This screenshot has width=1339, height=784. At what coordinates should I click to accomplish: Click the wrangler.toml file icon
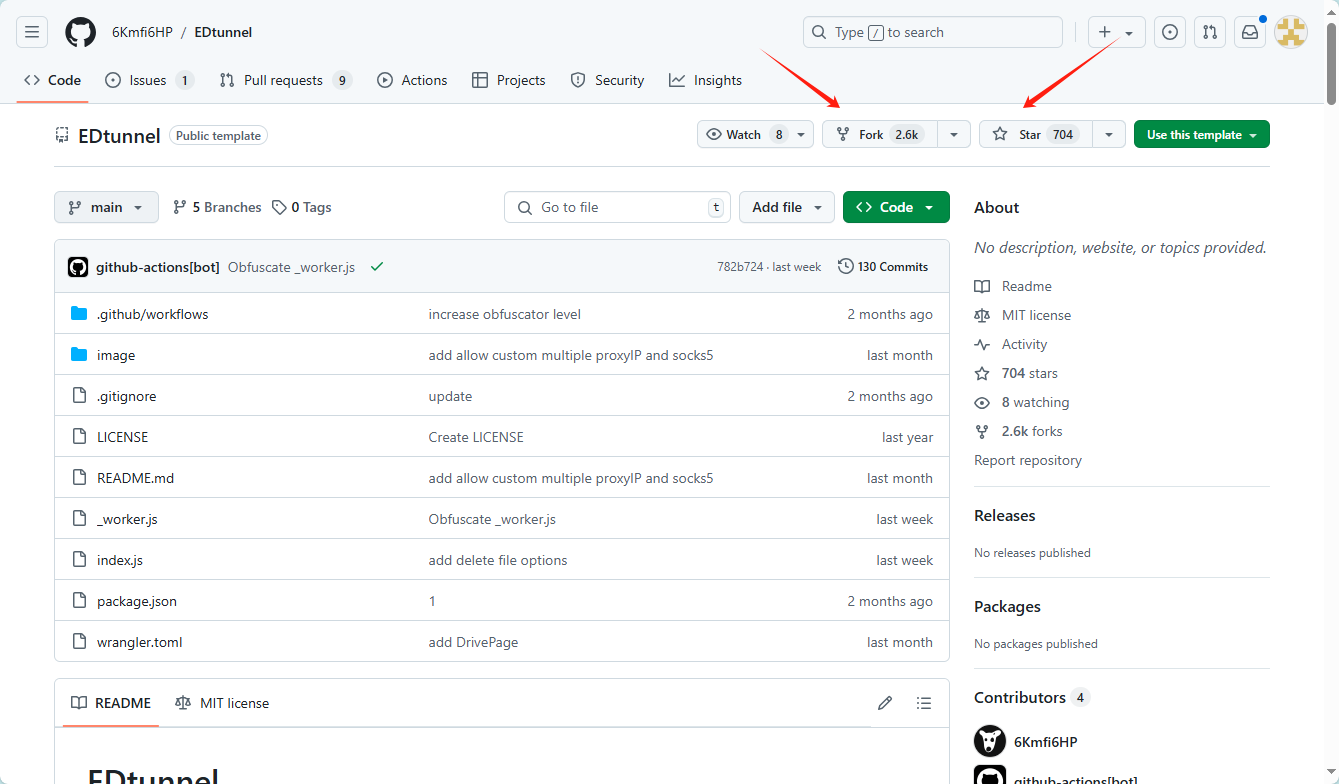pos(80,642)
